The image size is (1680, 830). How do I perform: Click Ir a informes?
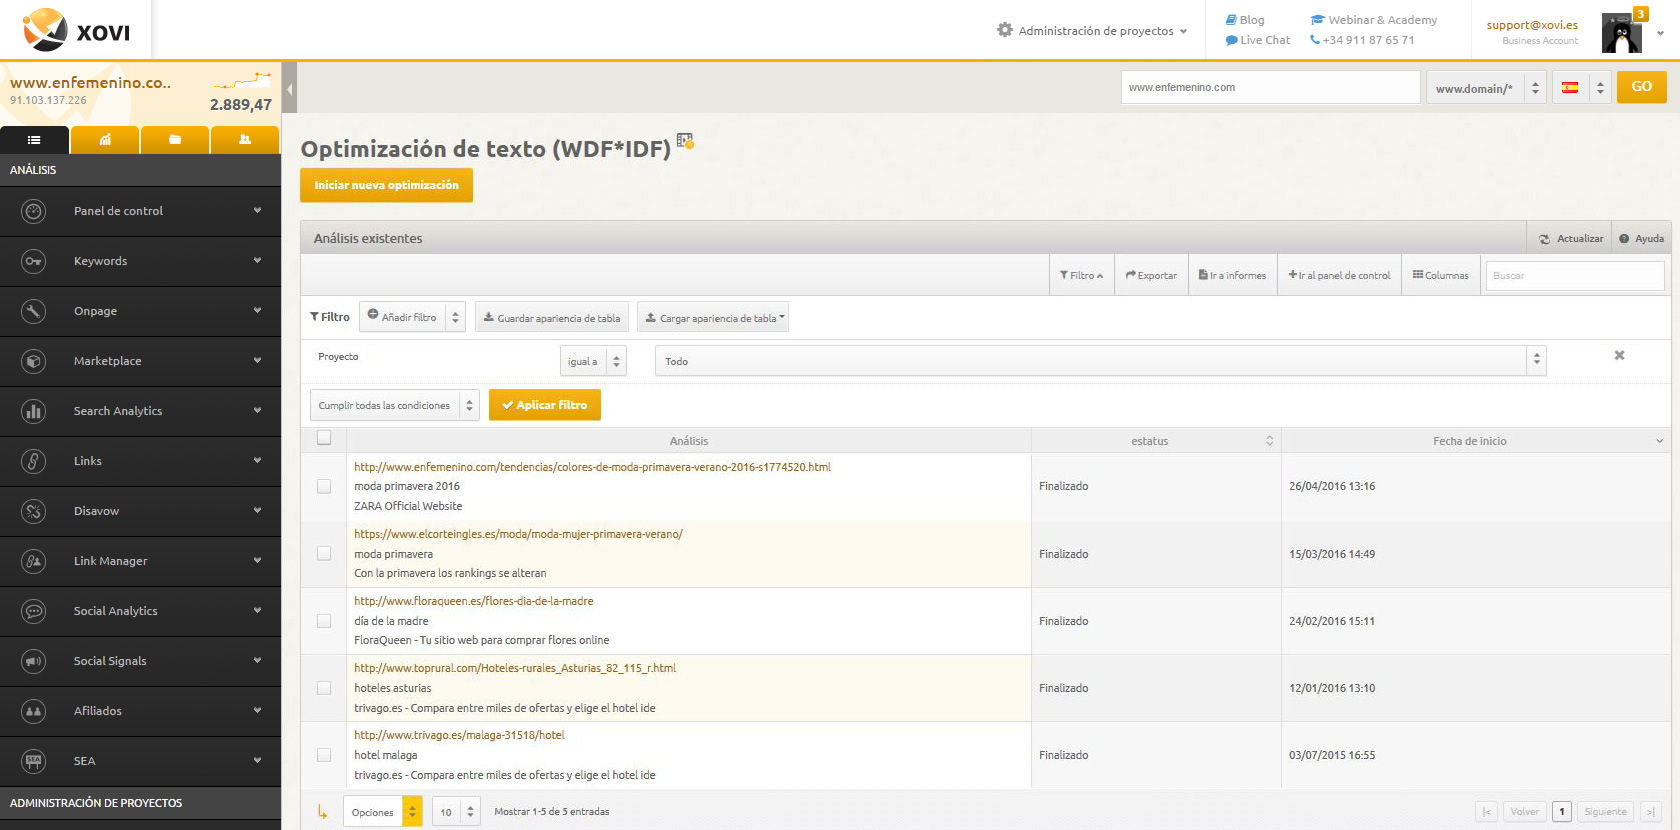point(1232,275)
